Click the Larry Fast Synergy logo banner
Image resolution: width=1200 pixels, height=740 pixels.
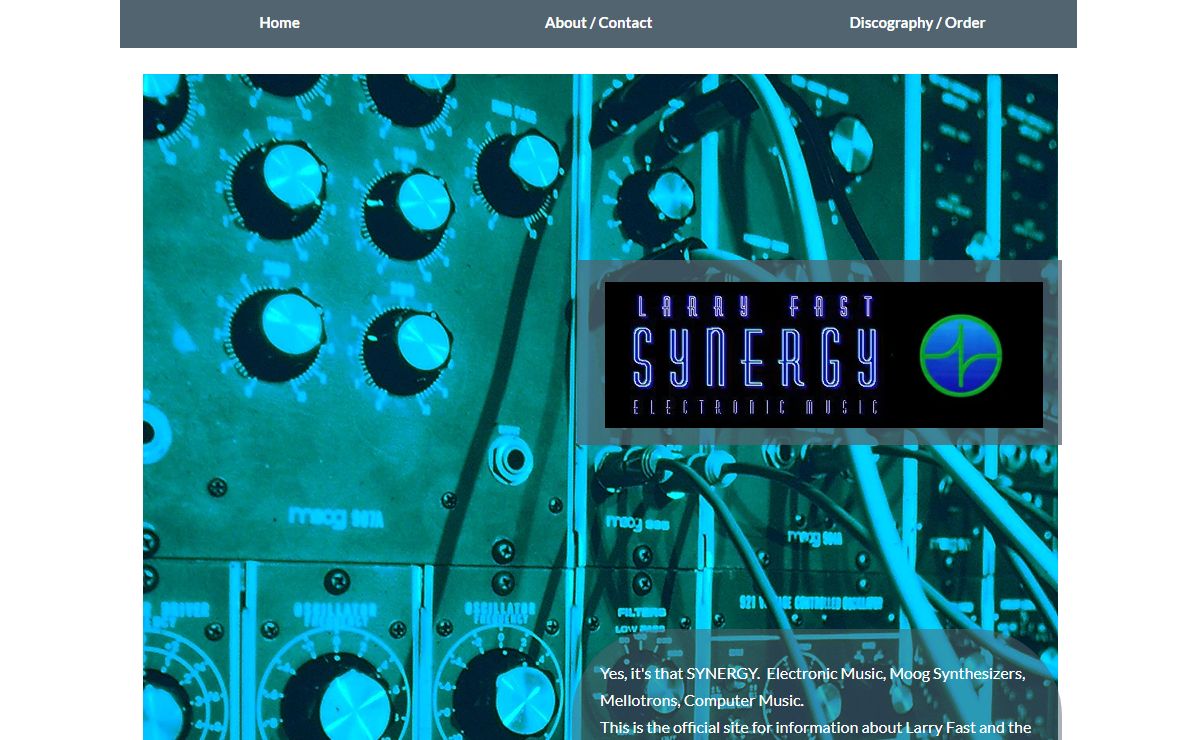click(x=823, y=355)
